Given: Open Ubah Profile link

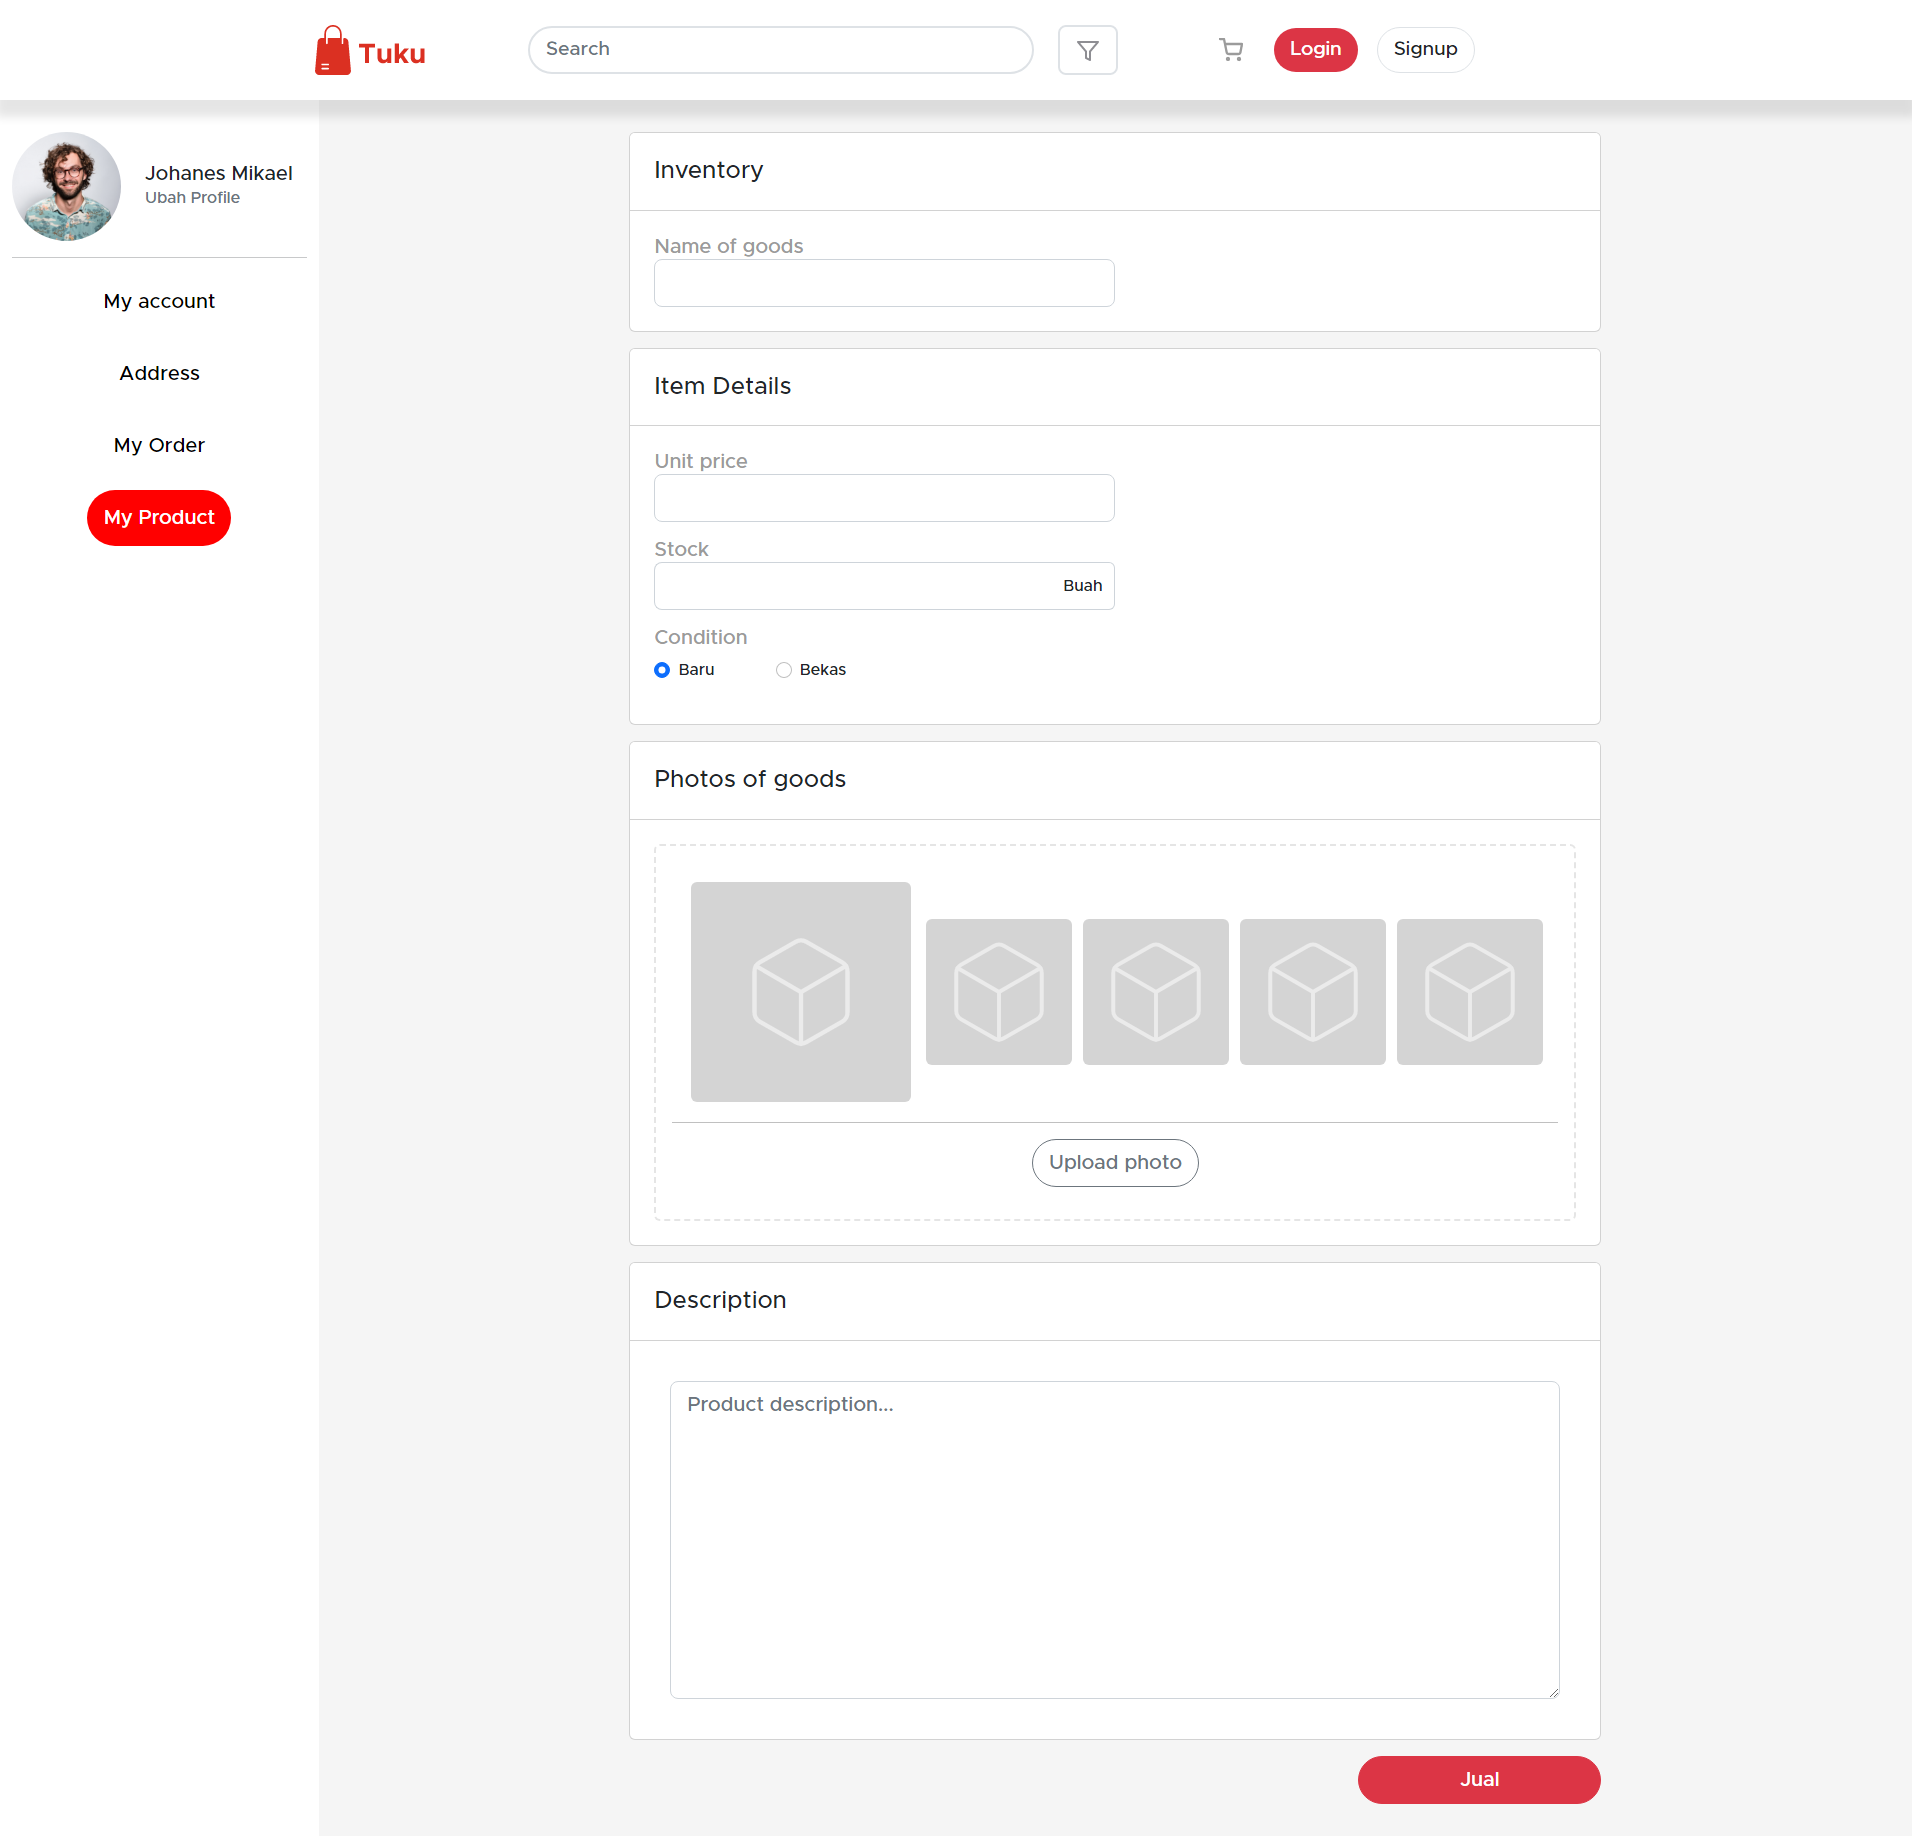Looking at the screenshot, I should tap(192, 197).
